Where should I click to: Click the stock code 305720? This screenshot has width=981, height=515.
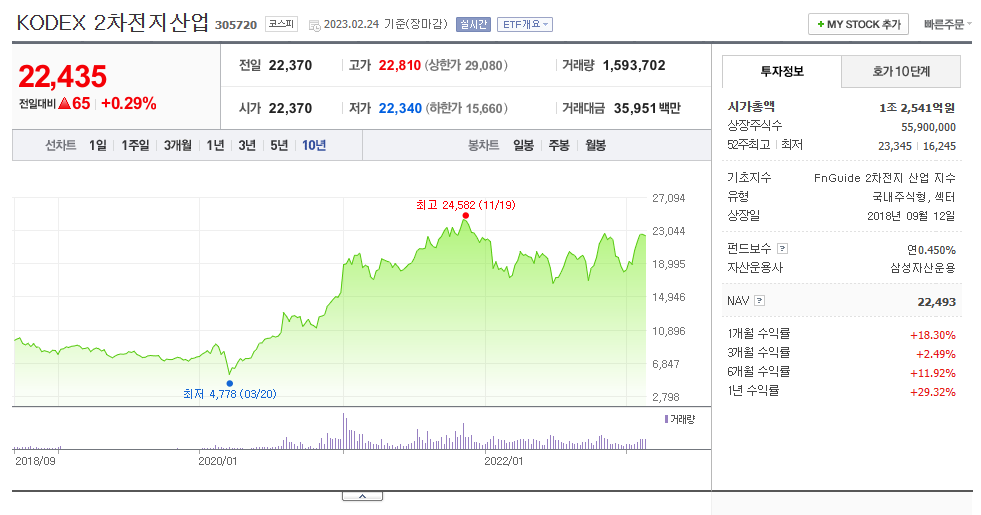(236, 25)
